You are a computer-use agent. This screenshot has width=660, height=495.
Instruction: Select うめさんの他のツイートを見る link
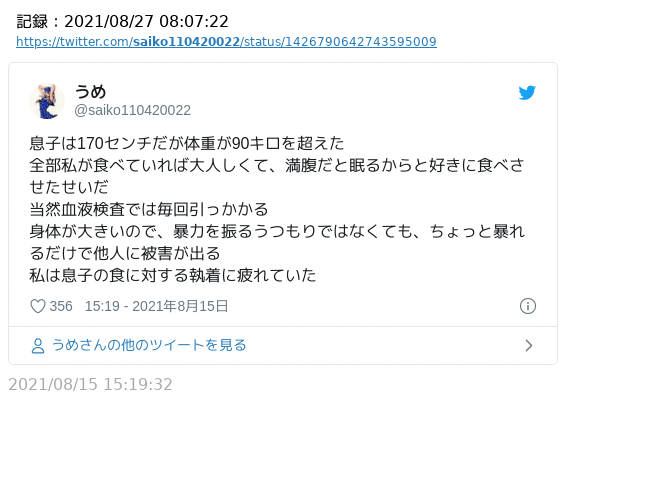[149, 345]
